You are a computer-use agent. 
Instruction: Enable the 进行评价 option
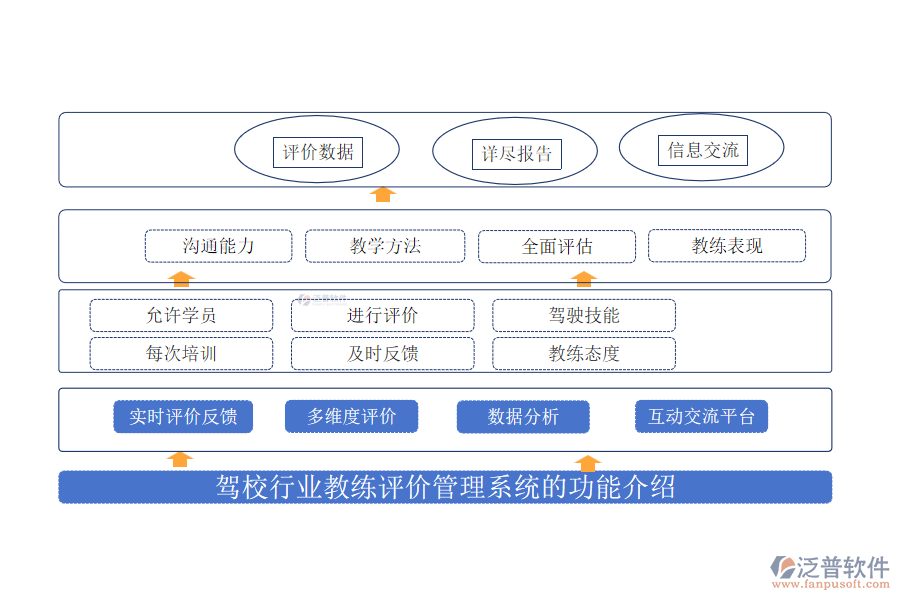[x=383, y=315]
